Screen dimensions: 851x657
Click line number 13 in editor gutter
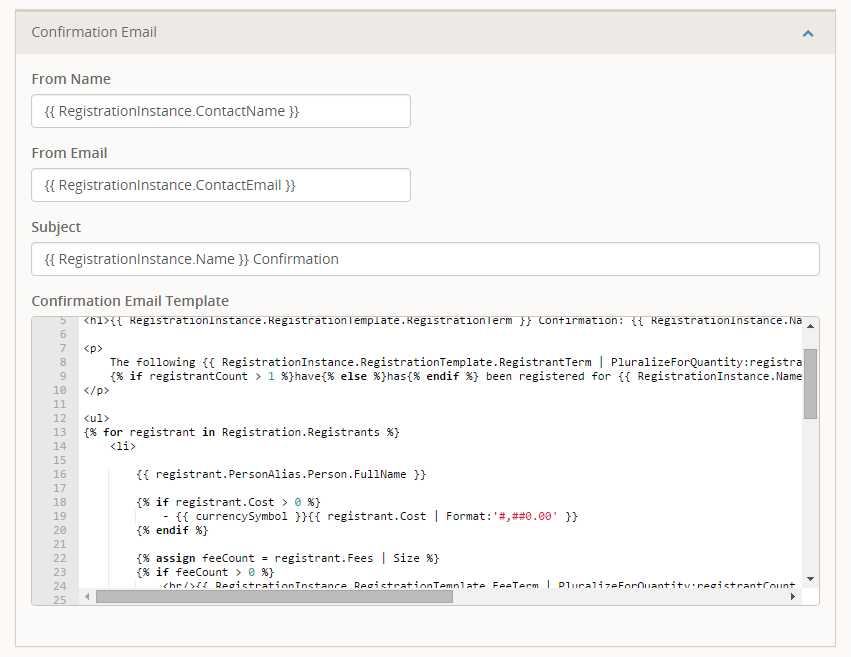[x=60, y=432]
